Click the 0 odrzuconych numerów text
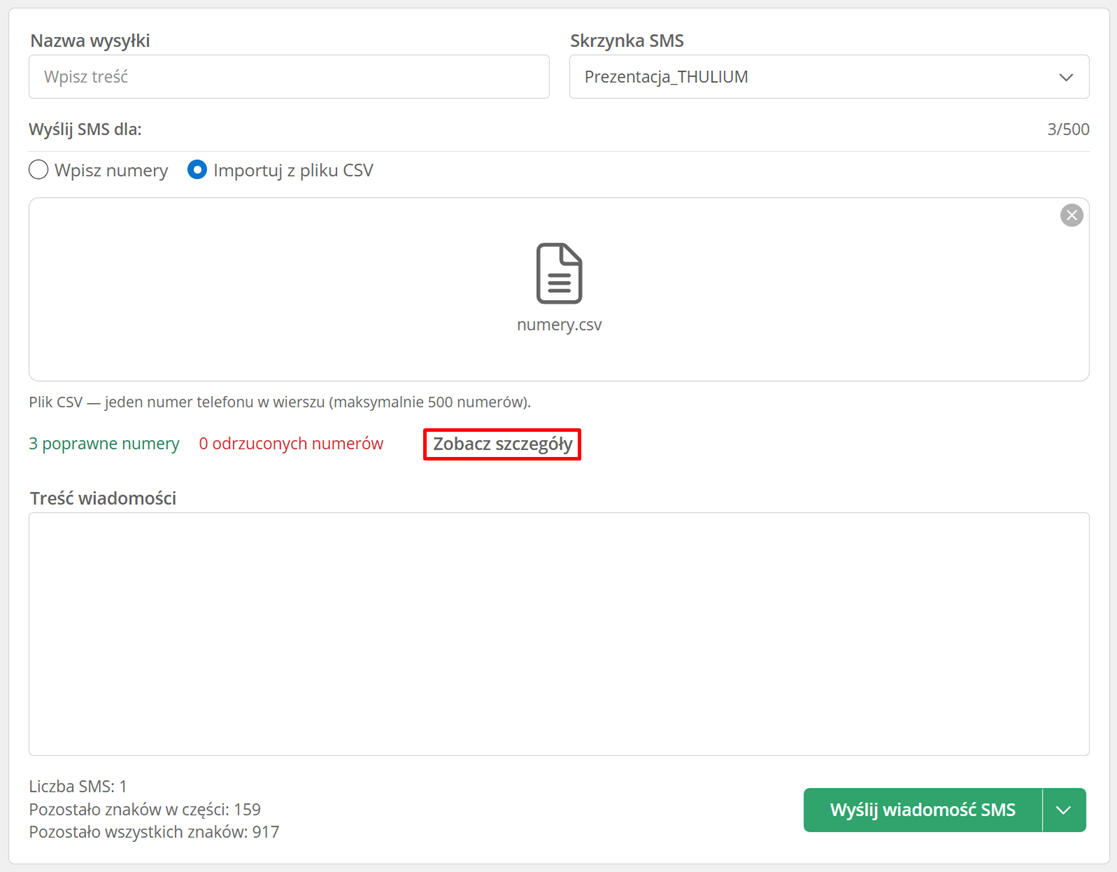This screenshot has width=1117, height=872. [291, 444]
